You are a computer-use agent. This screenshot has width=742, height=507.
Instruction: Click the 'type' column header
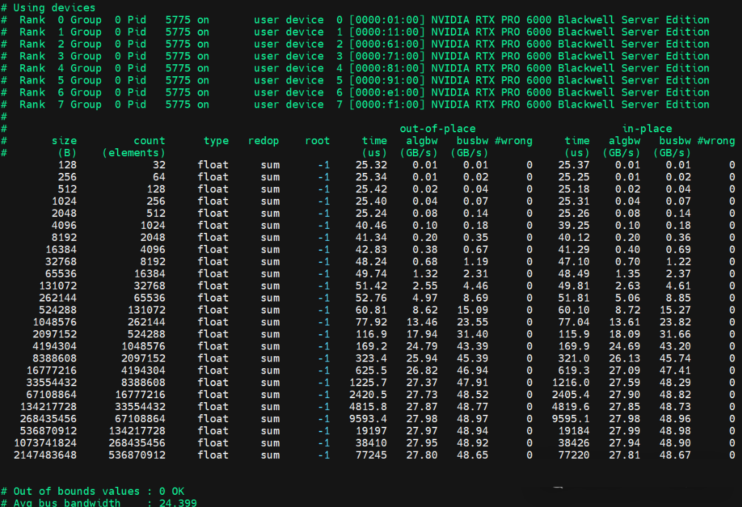[x=216, y=141]
